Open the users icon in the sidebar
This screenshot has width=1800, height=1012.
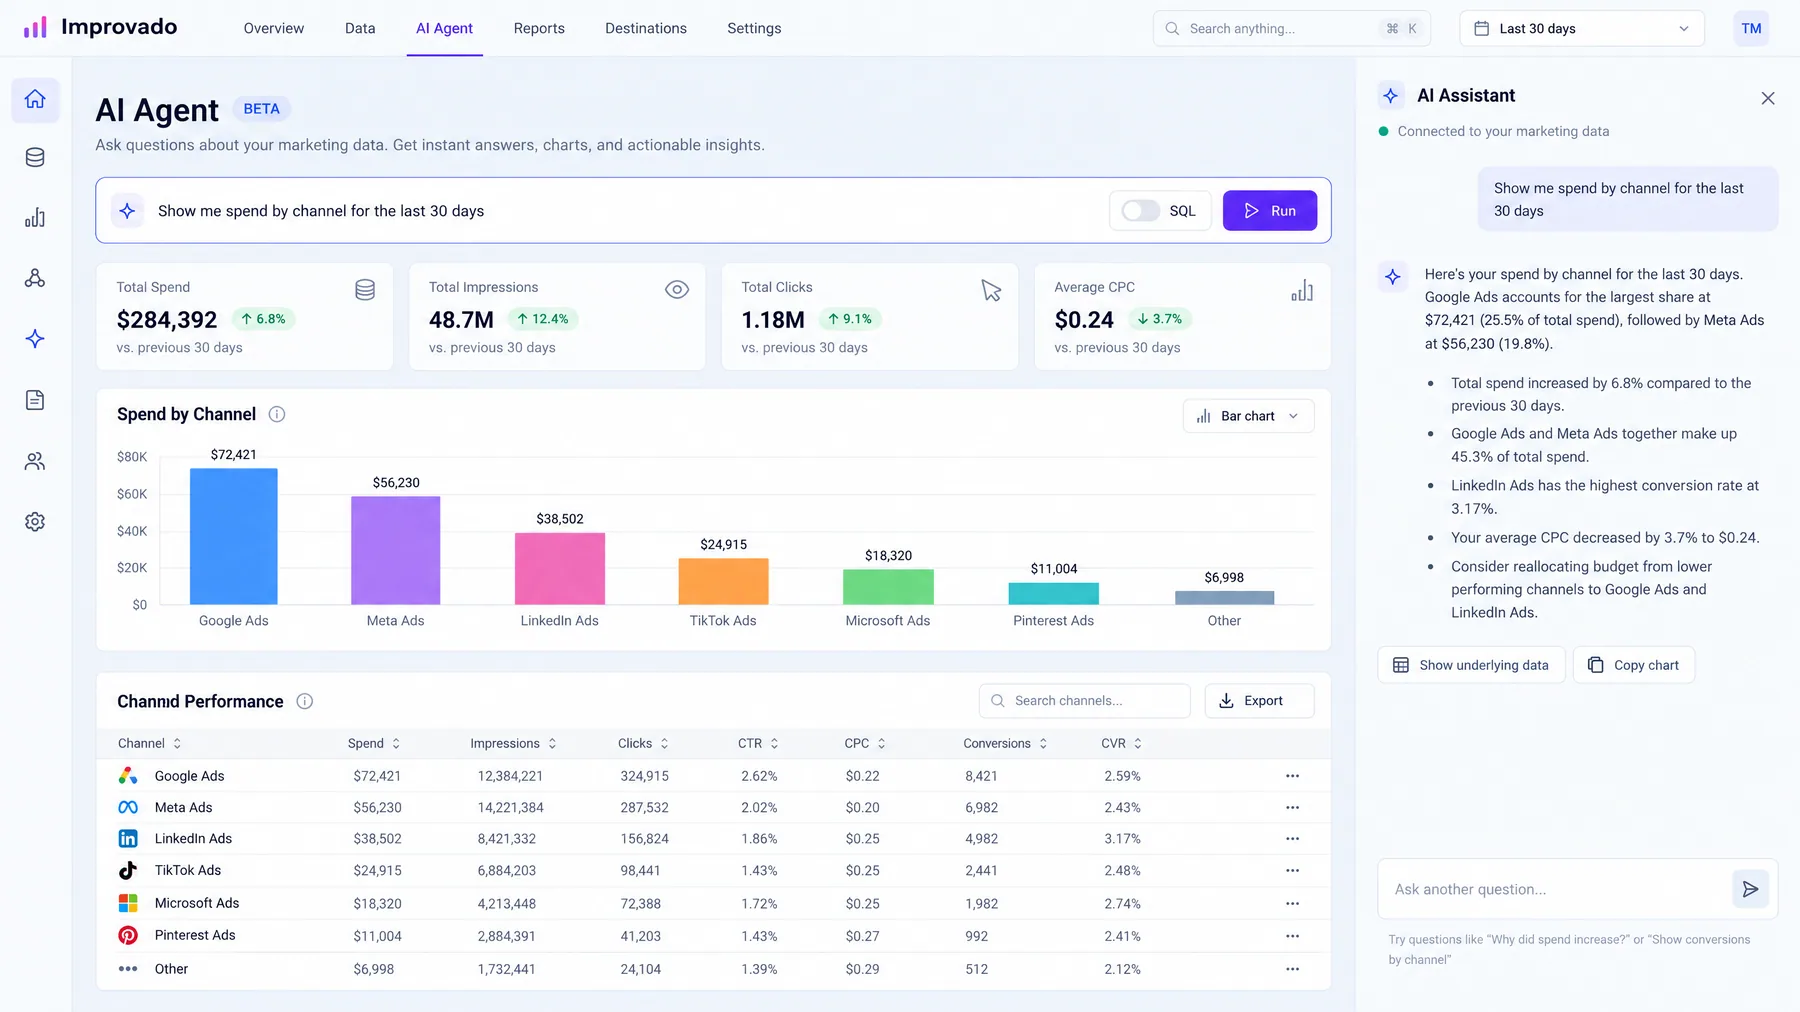click(35, 461)
